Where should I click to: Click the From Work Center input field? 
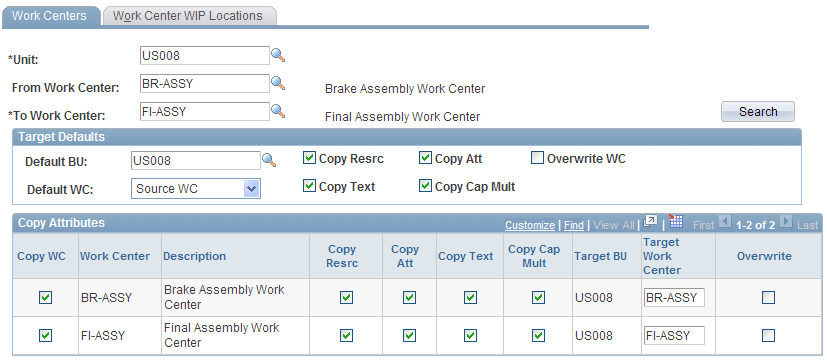pos(205,83)
